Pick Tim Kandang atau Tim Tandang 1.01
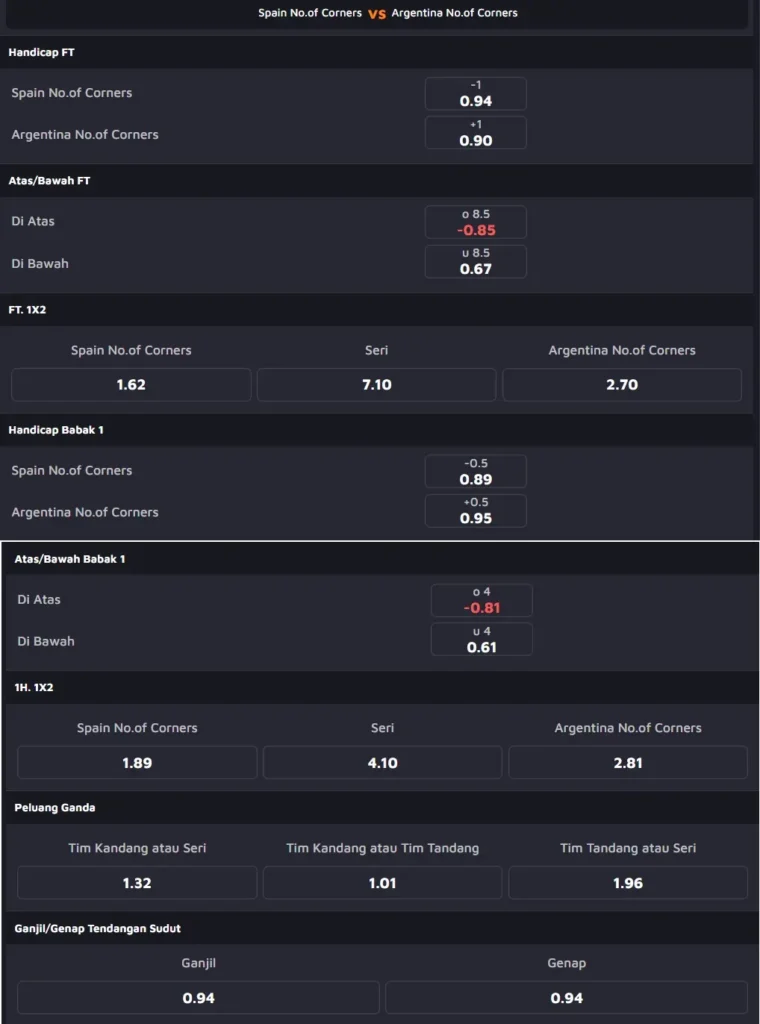This screenshot has width=760, height=1024. coord(383,882)
